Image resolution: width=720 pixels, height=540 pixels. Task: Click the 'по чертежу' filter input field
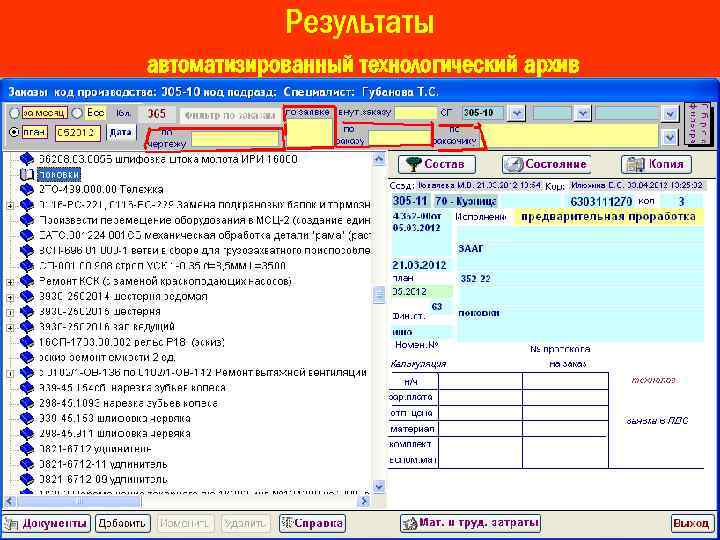(x=235, y=139)
